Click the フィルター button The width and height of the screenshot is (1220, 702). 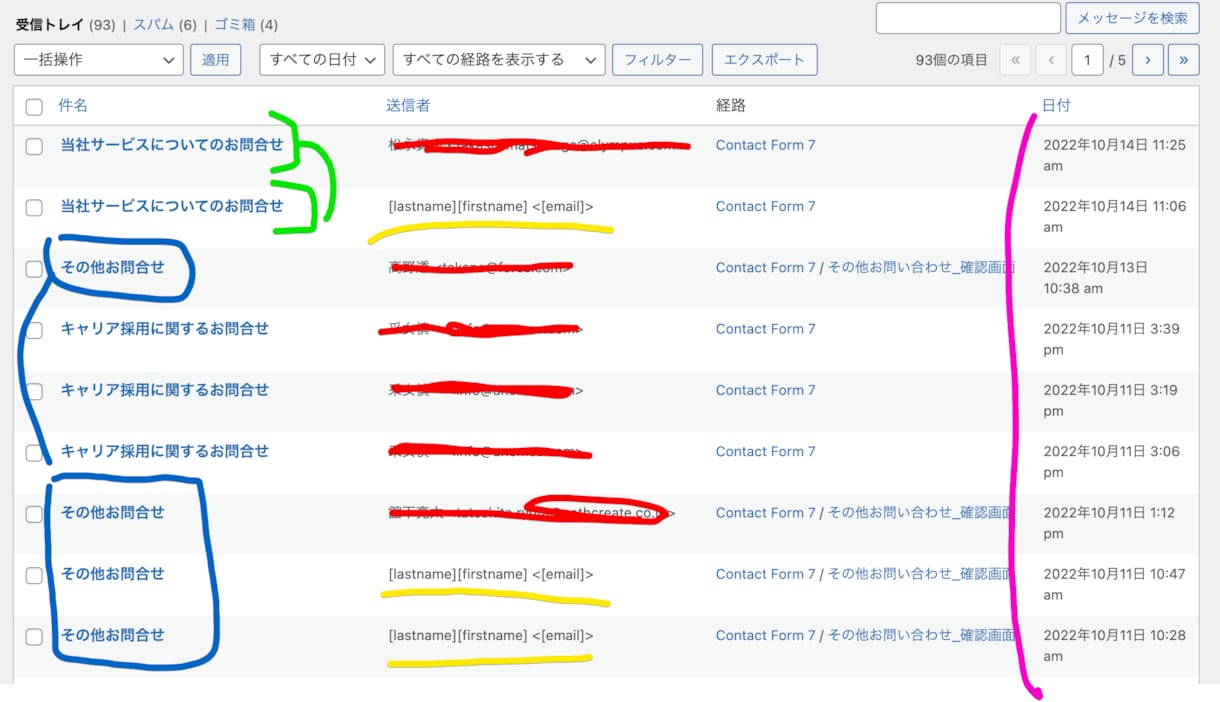[657, 60]
